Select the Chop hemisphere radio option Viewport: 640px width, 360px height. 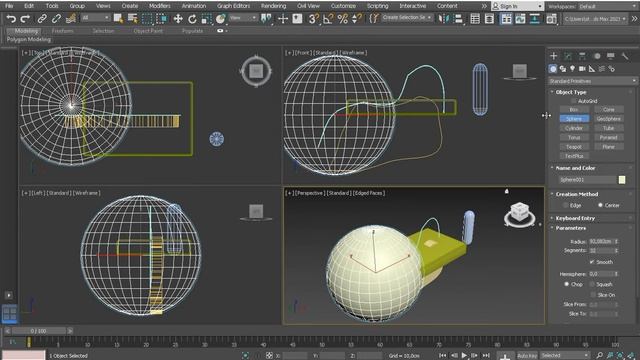pyautogui.click(x=567, y=284)
